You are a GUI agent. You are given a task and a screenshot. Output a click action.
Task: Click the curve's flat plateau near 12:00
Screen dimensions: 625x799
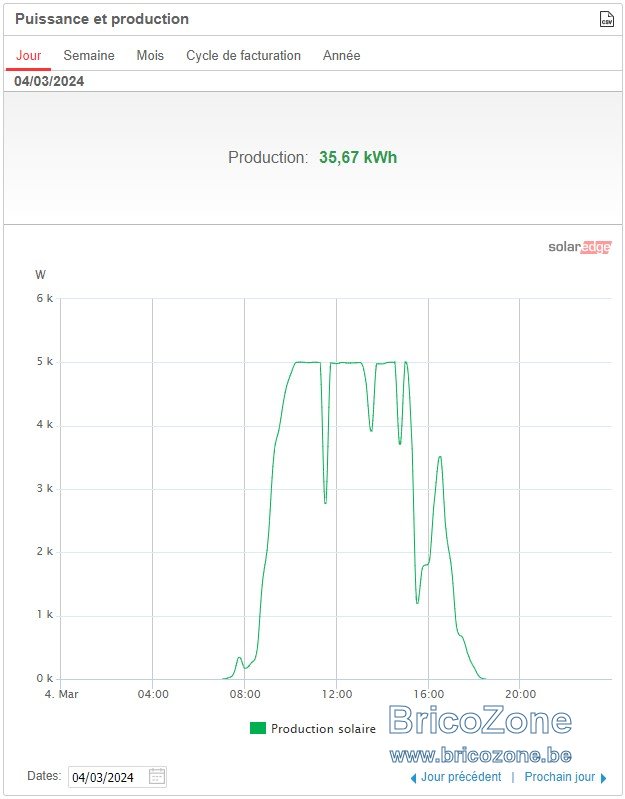346,363
